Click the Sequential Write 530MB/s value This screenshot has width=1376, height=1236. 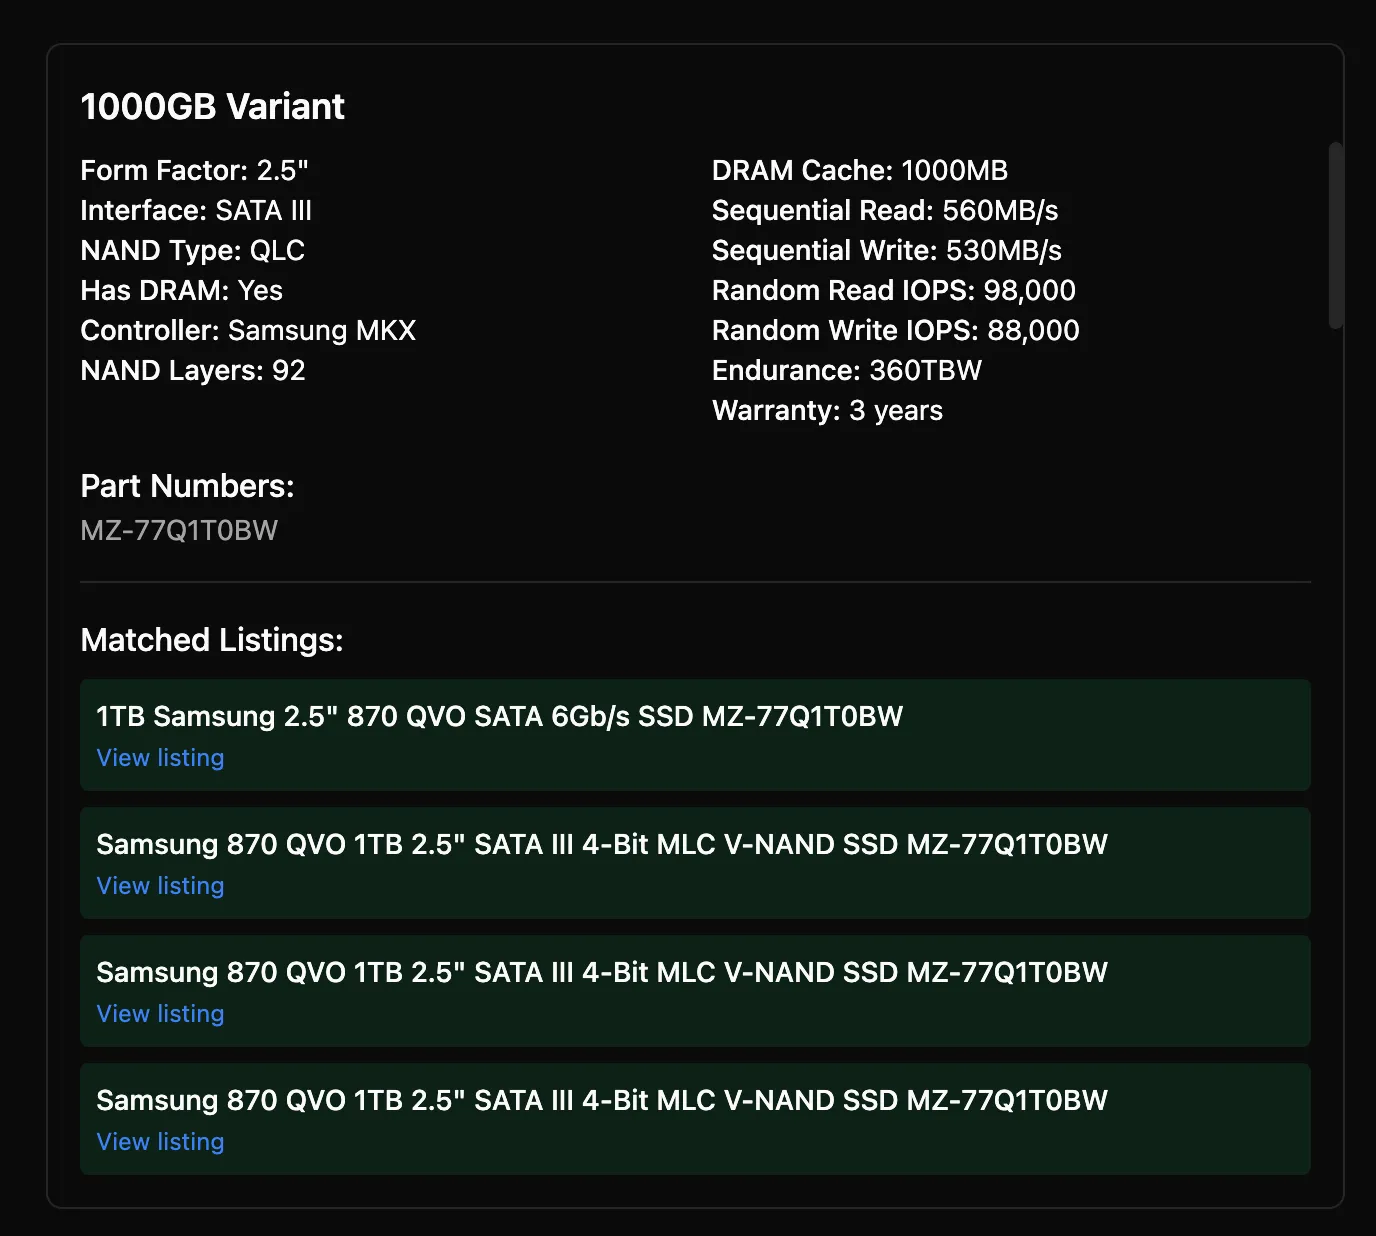click(1003, 250)
